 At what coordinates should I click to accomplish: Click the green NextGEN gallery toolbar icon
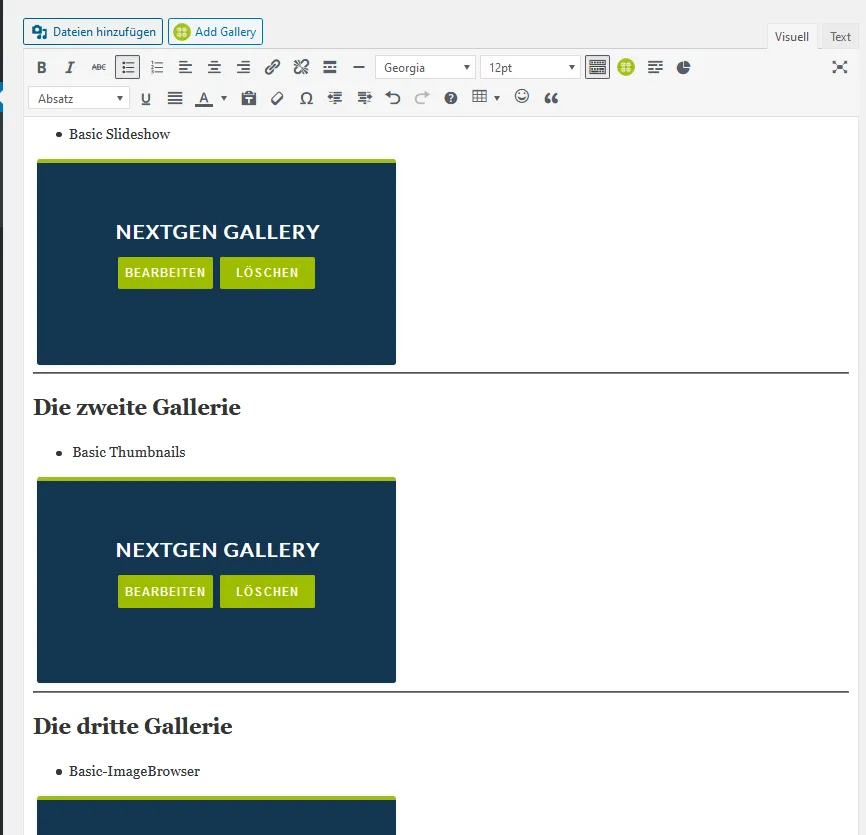coord(626,67)
